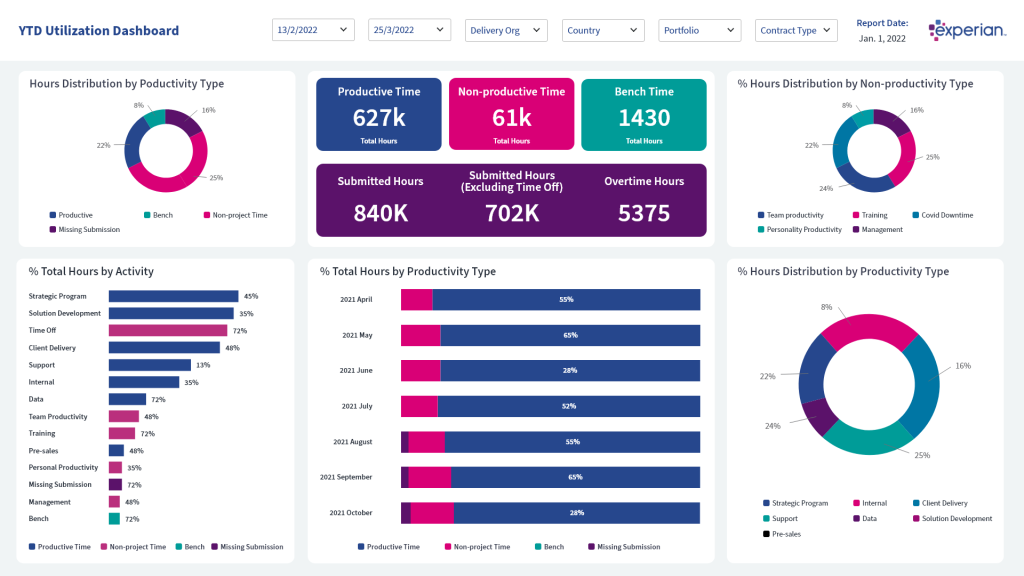
Task: Select the Non-productive Time 61k card
Action: pos(511,115)
